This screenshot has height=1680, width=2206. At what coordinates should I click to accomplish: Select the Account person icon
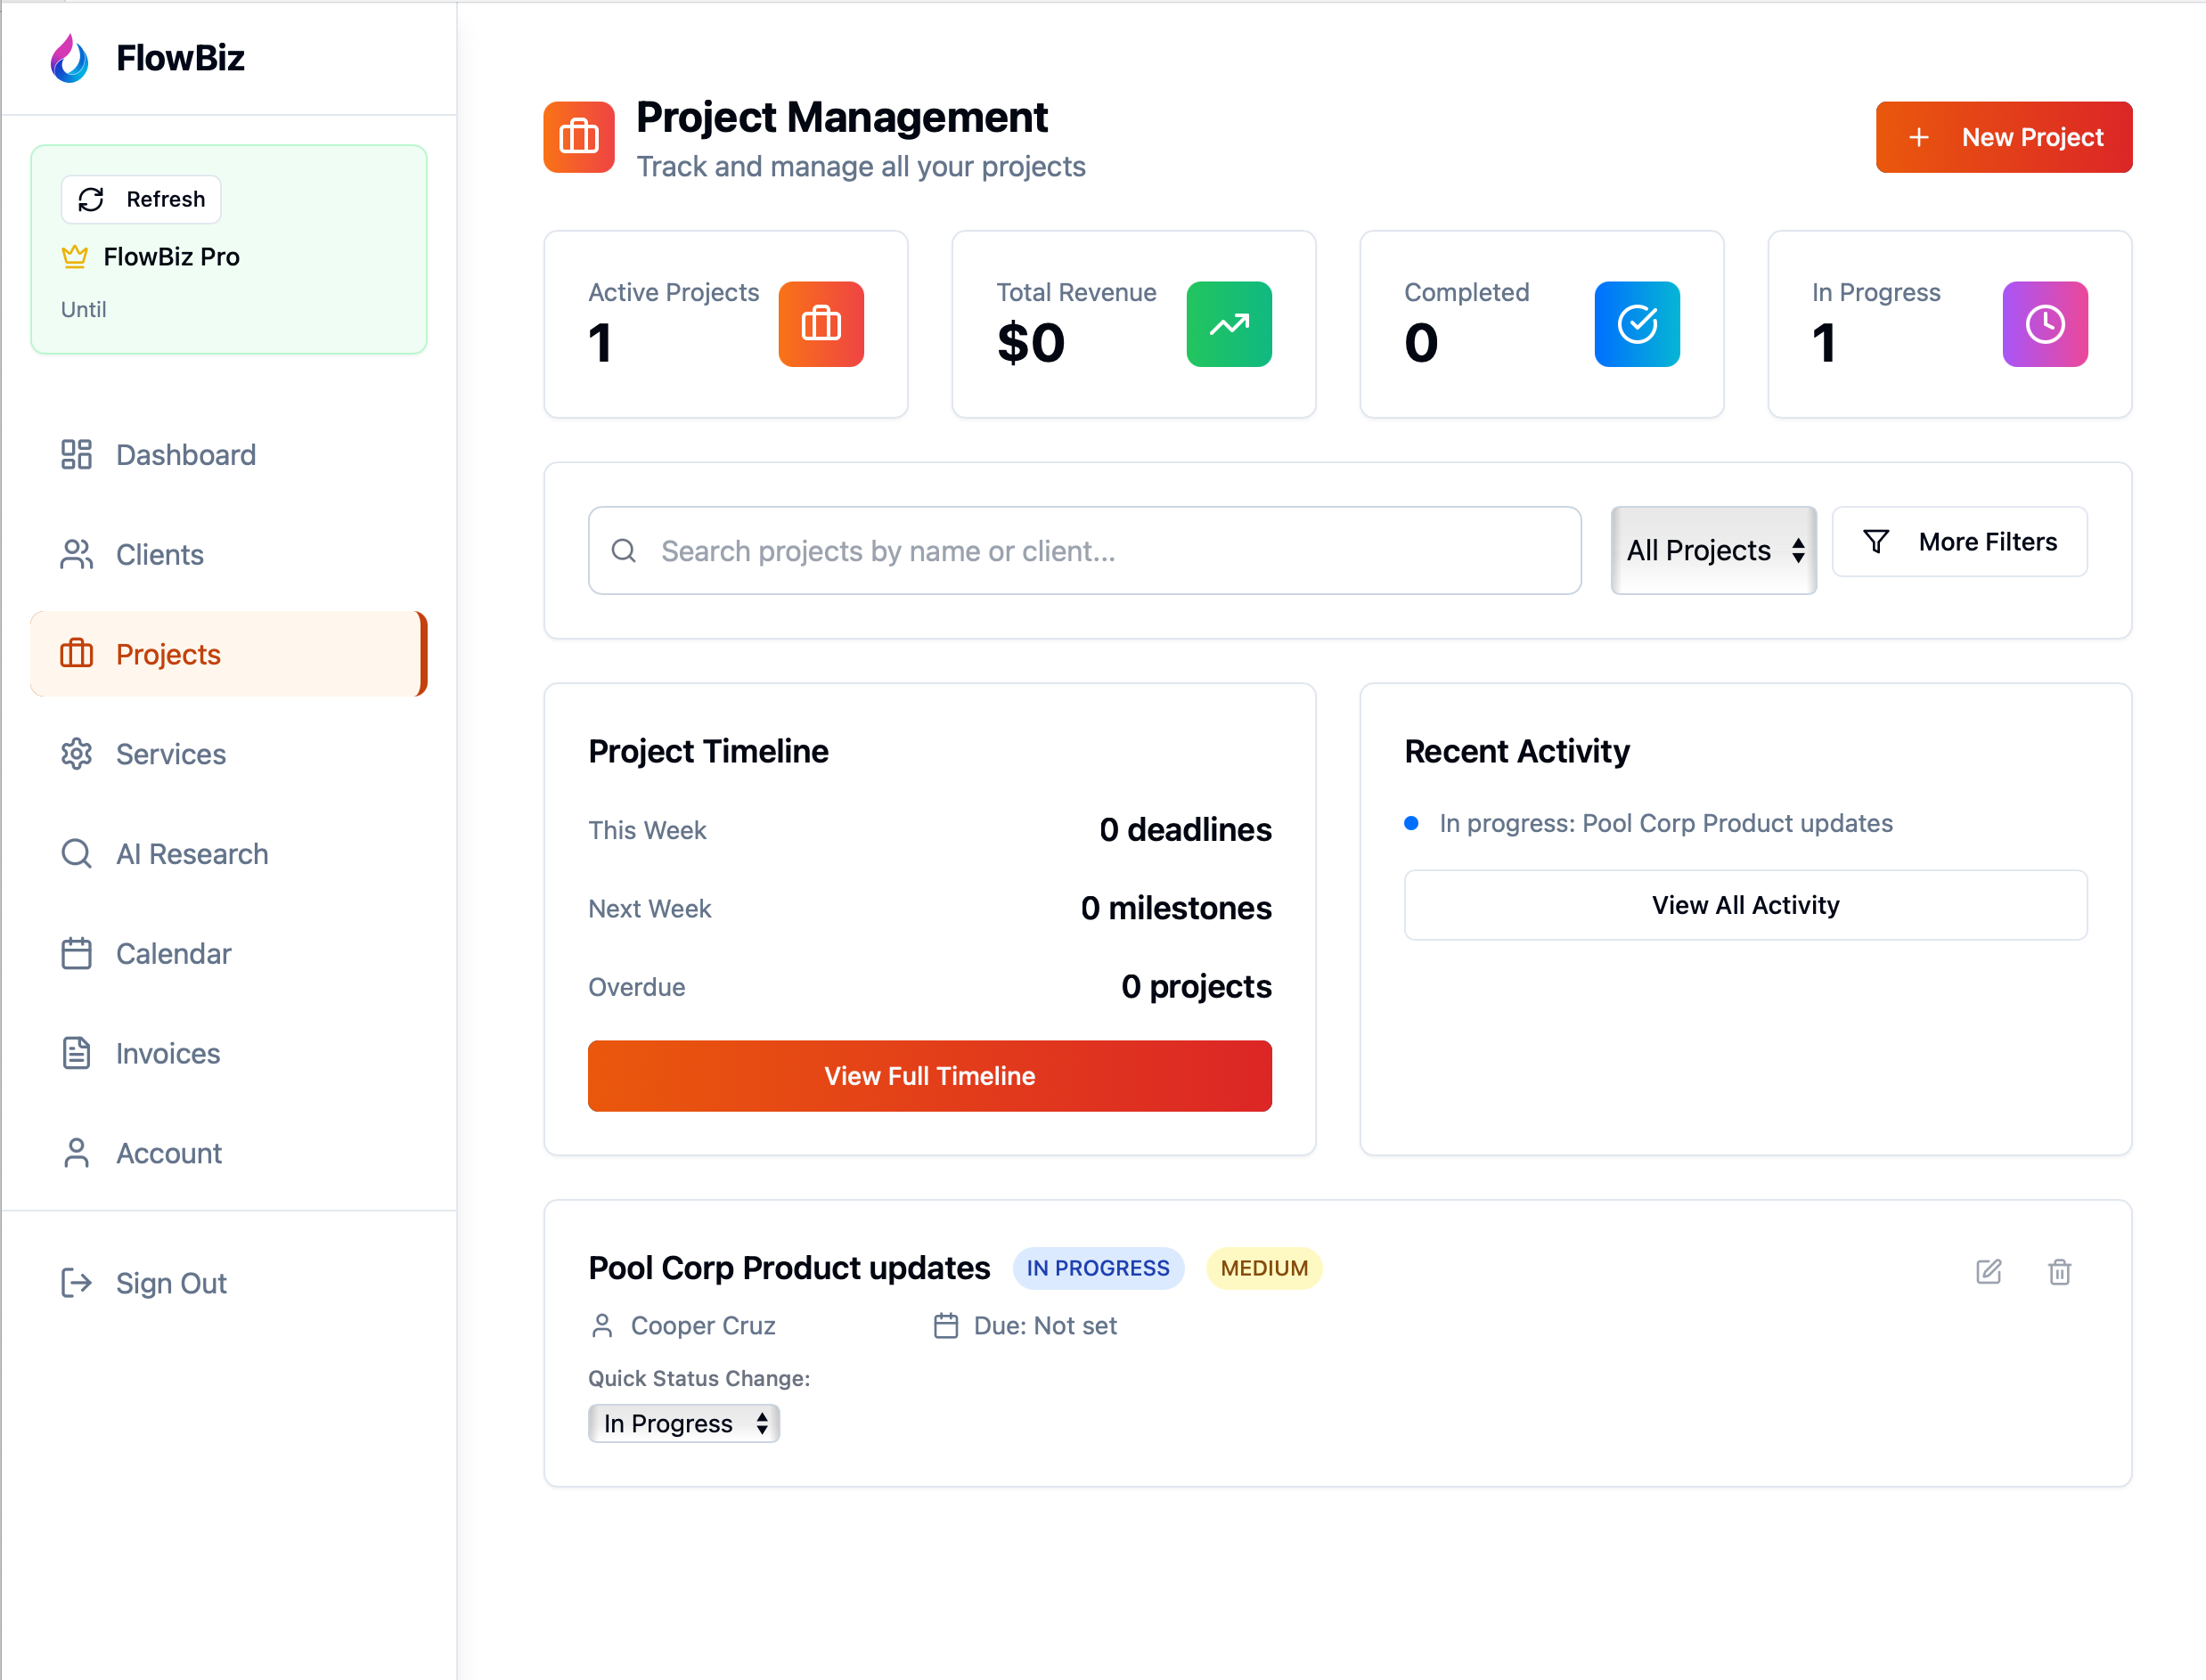coord(76,1152)
